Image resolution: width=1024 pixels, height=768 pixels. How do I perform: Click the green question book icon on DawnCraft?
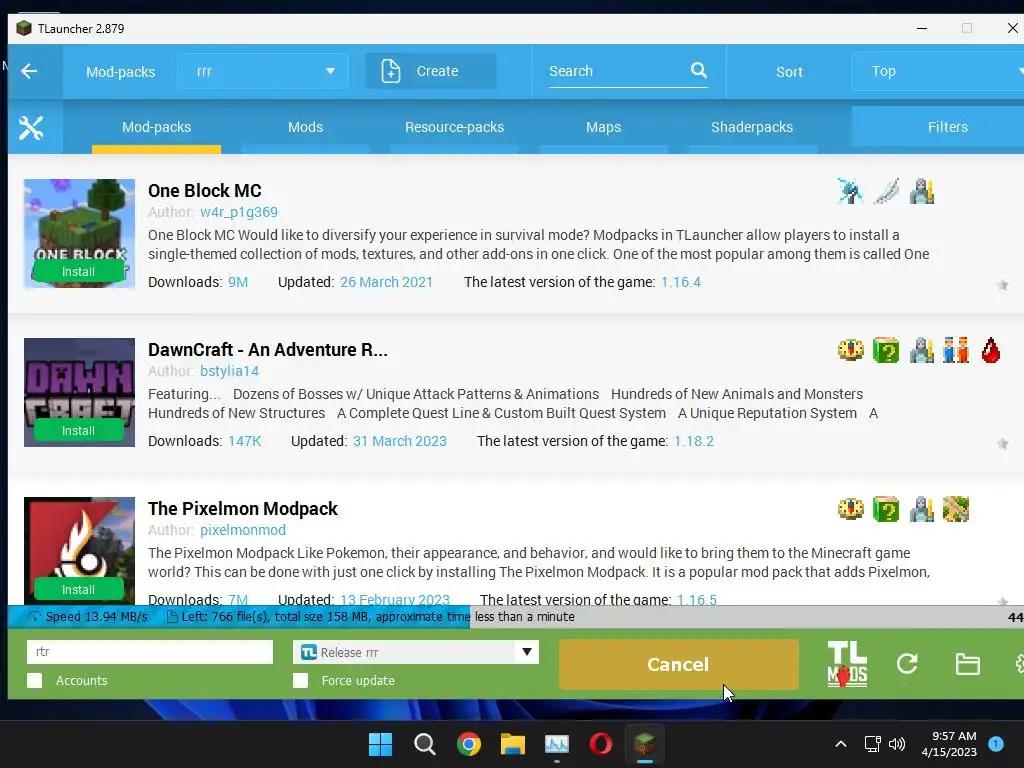tap(886, 350)
